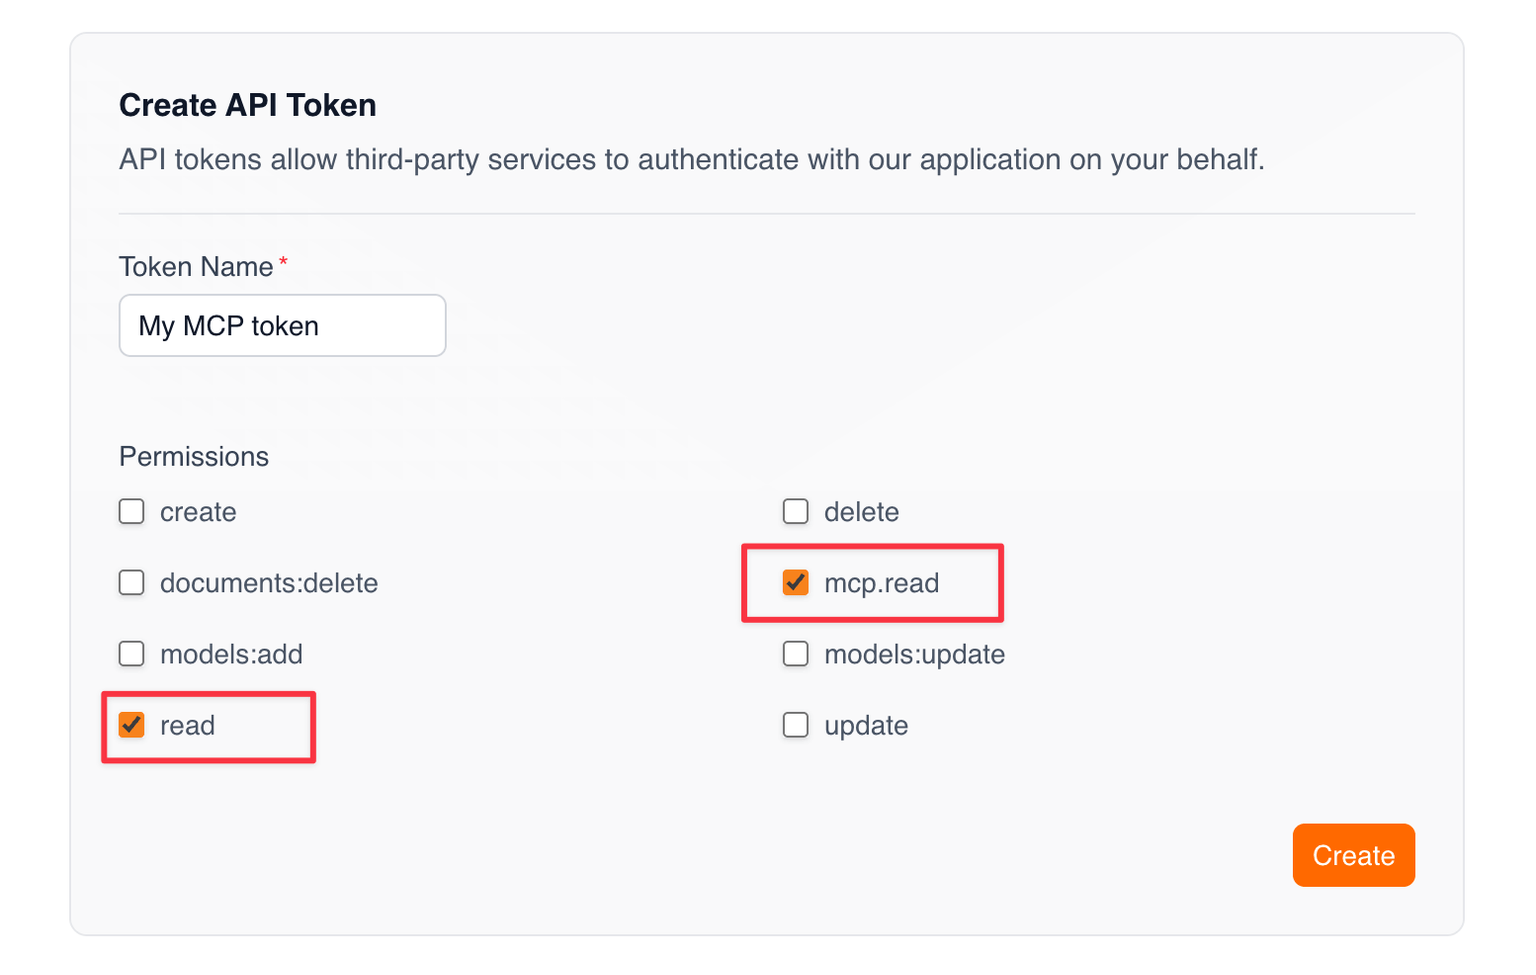Click the read label text
Screen dimensions: 1536x975
(x=189, y=725)
